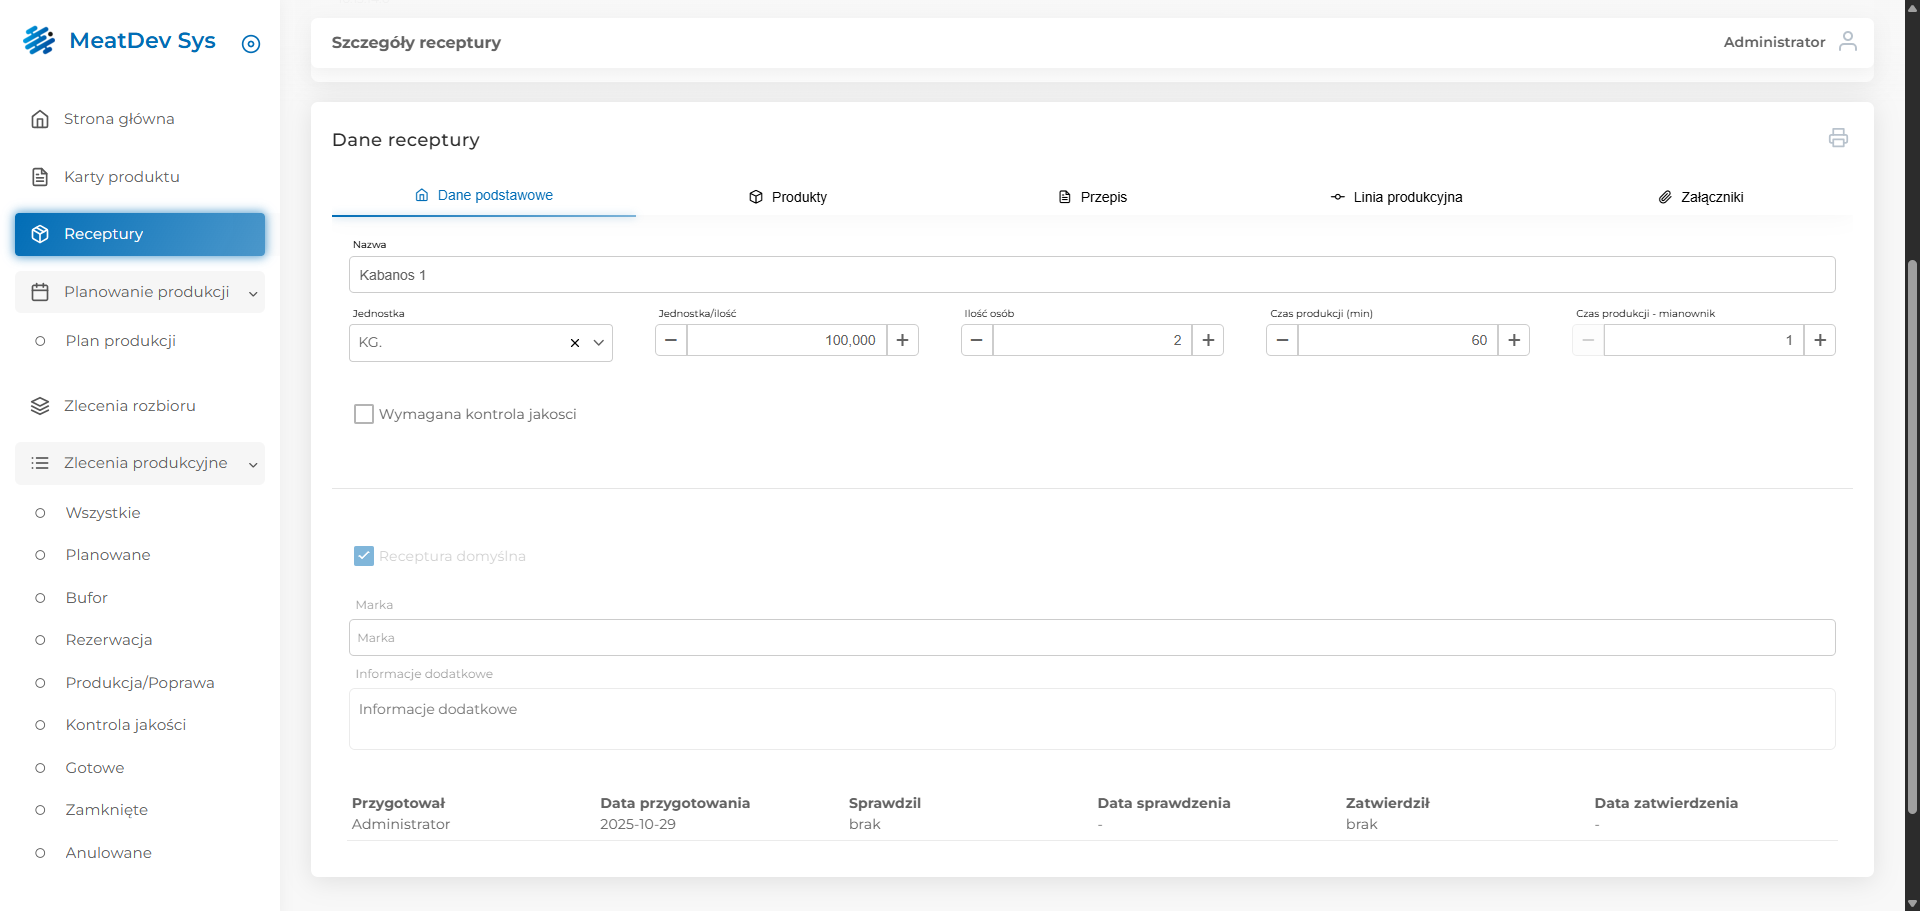Click the Administrator user profile icon

pos(1847,41)
